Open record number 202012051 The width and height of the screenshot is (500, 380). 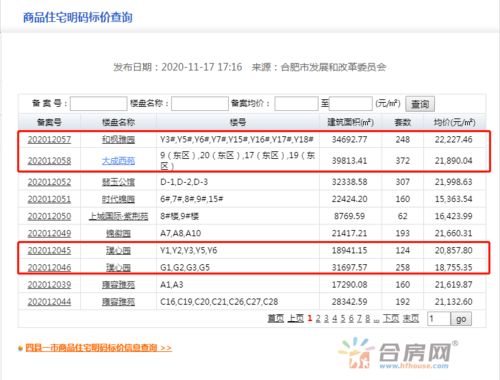(x=49, y=199)
